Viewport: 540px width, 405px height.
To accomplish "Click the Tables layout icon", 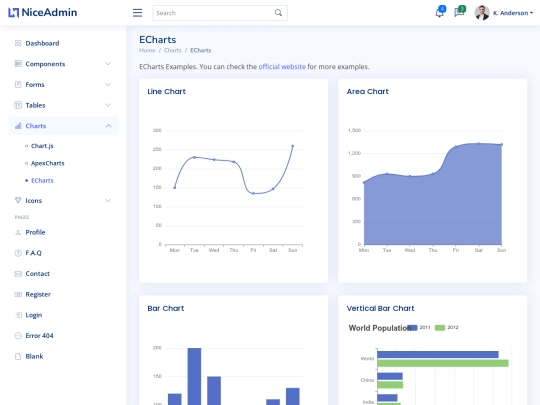I will click(18, 105).
